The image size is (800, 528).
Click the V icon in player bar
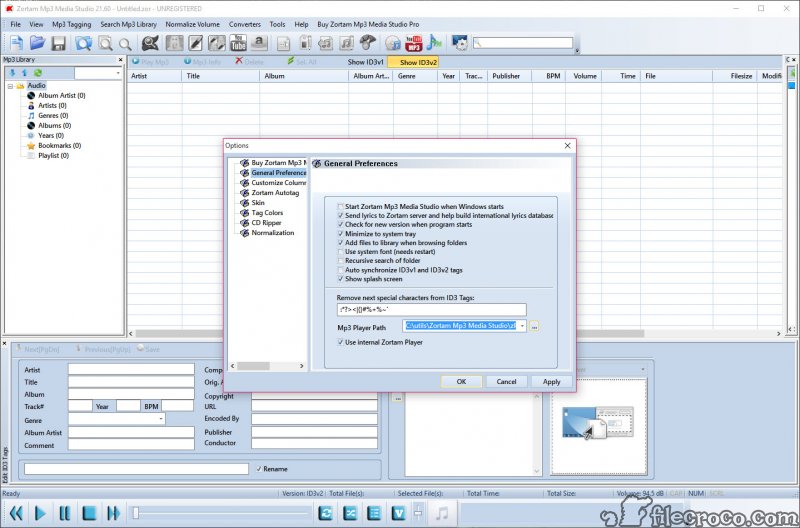pyautogui.click(x=398, y=513)
